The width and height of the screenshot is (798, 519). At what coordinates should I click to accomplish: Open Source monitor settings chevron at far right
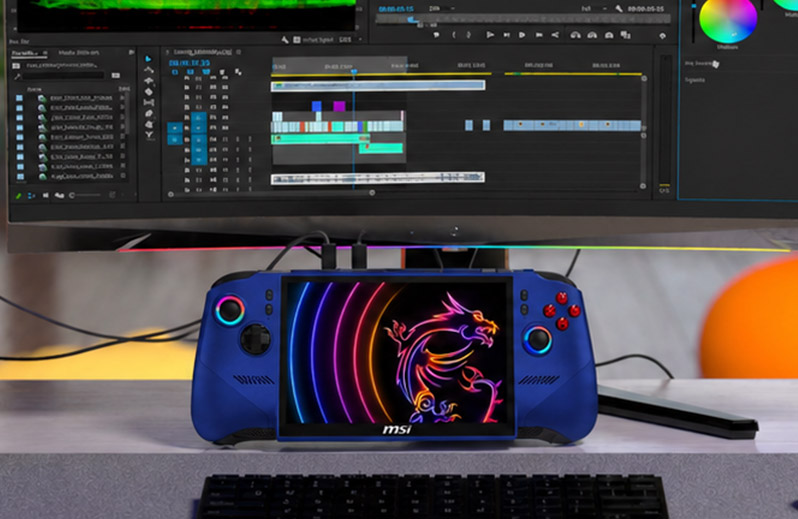click(360, 40)
